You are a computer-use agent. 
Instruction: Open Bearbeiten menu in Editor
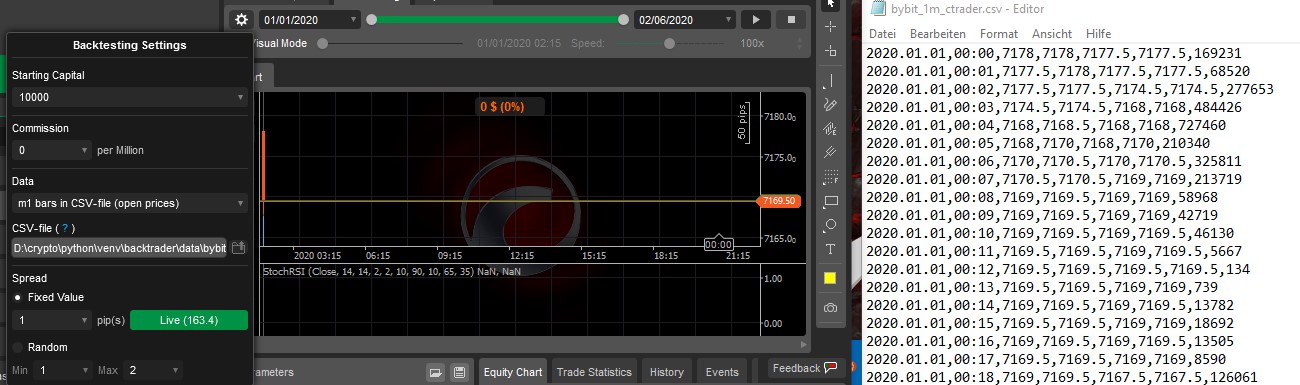[938, 33]
